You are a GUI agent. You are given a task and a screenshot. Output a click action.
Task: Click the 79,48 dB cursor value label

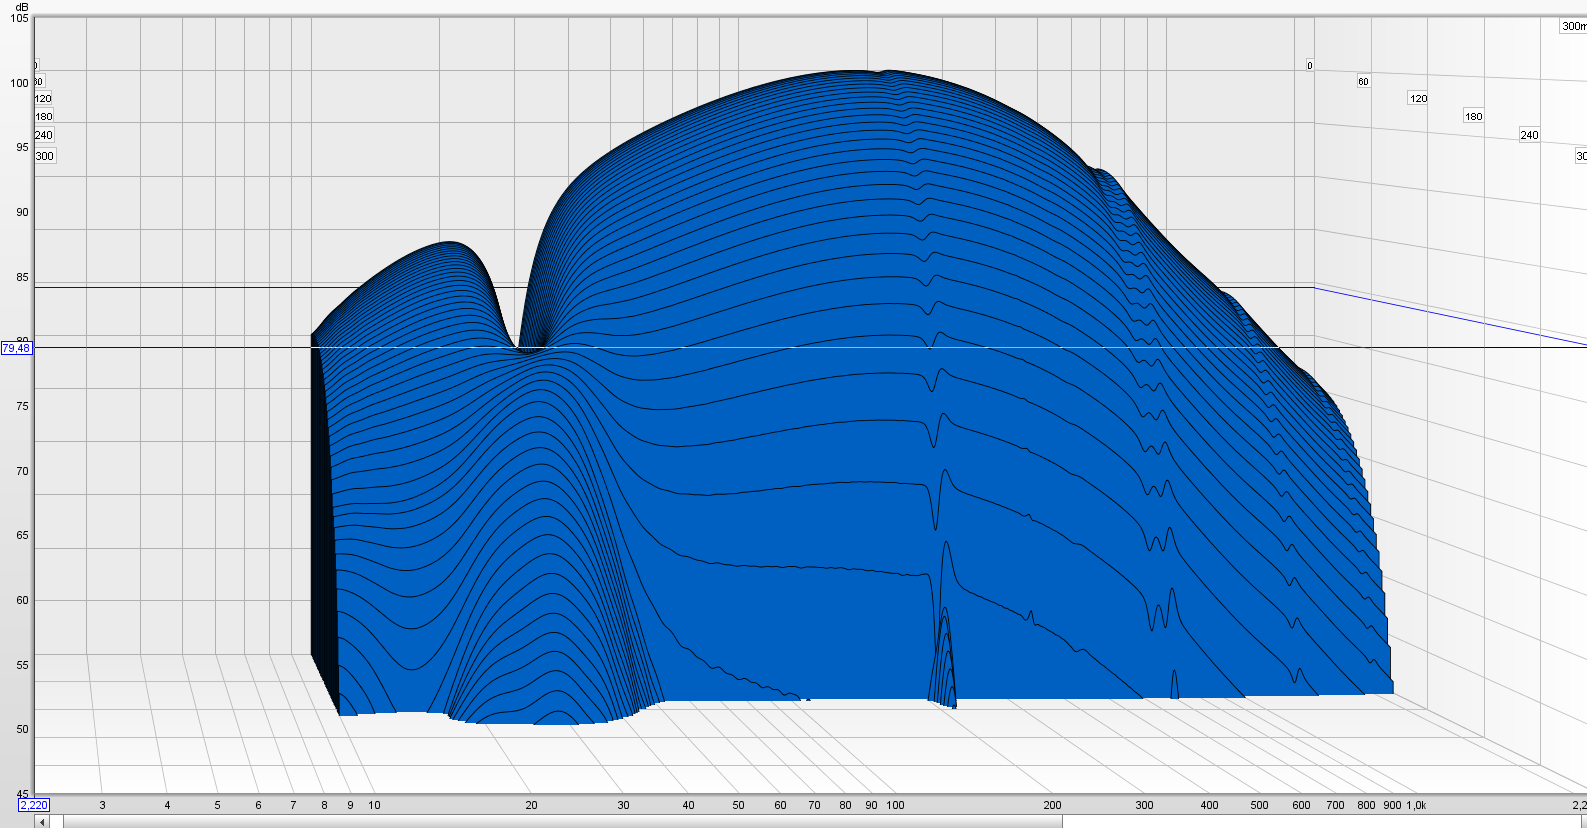click(x=16, y=348)
